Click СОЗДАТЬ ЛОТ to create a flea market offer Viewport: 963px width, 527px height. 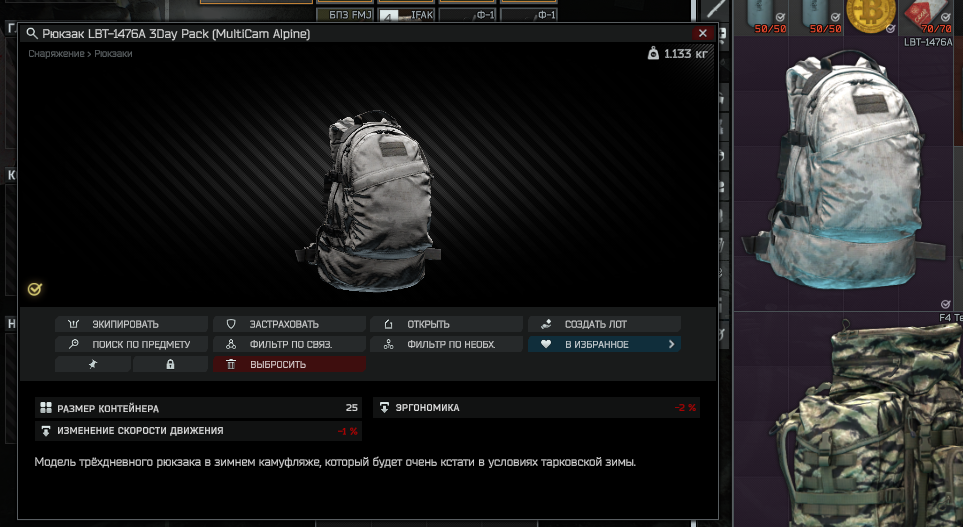604,324
